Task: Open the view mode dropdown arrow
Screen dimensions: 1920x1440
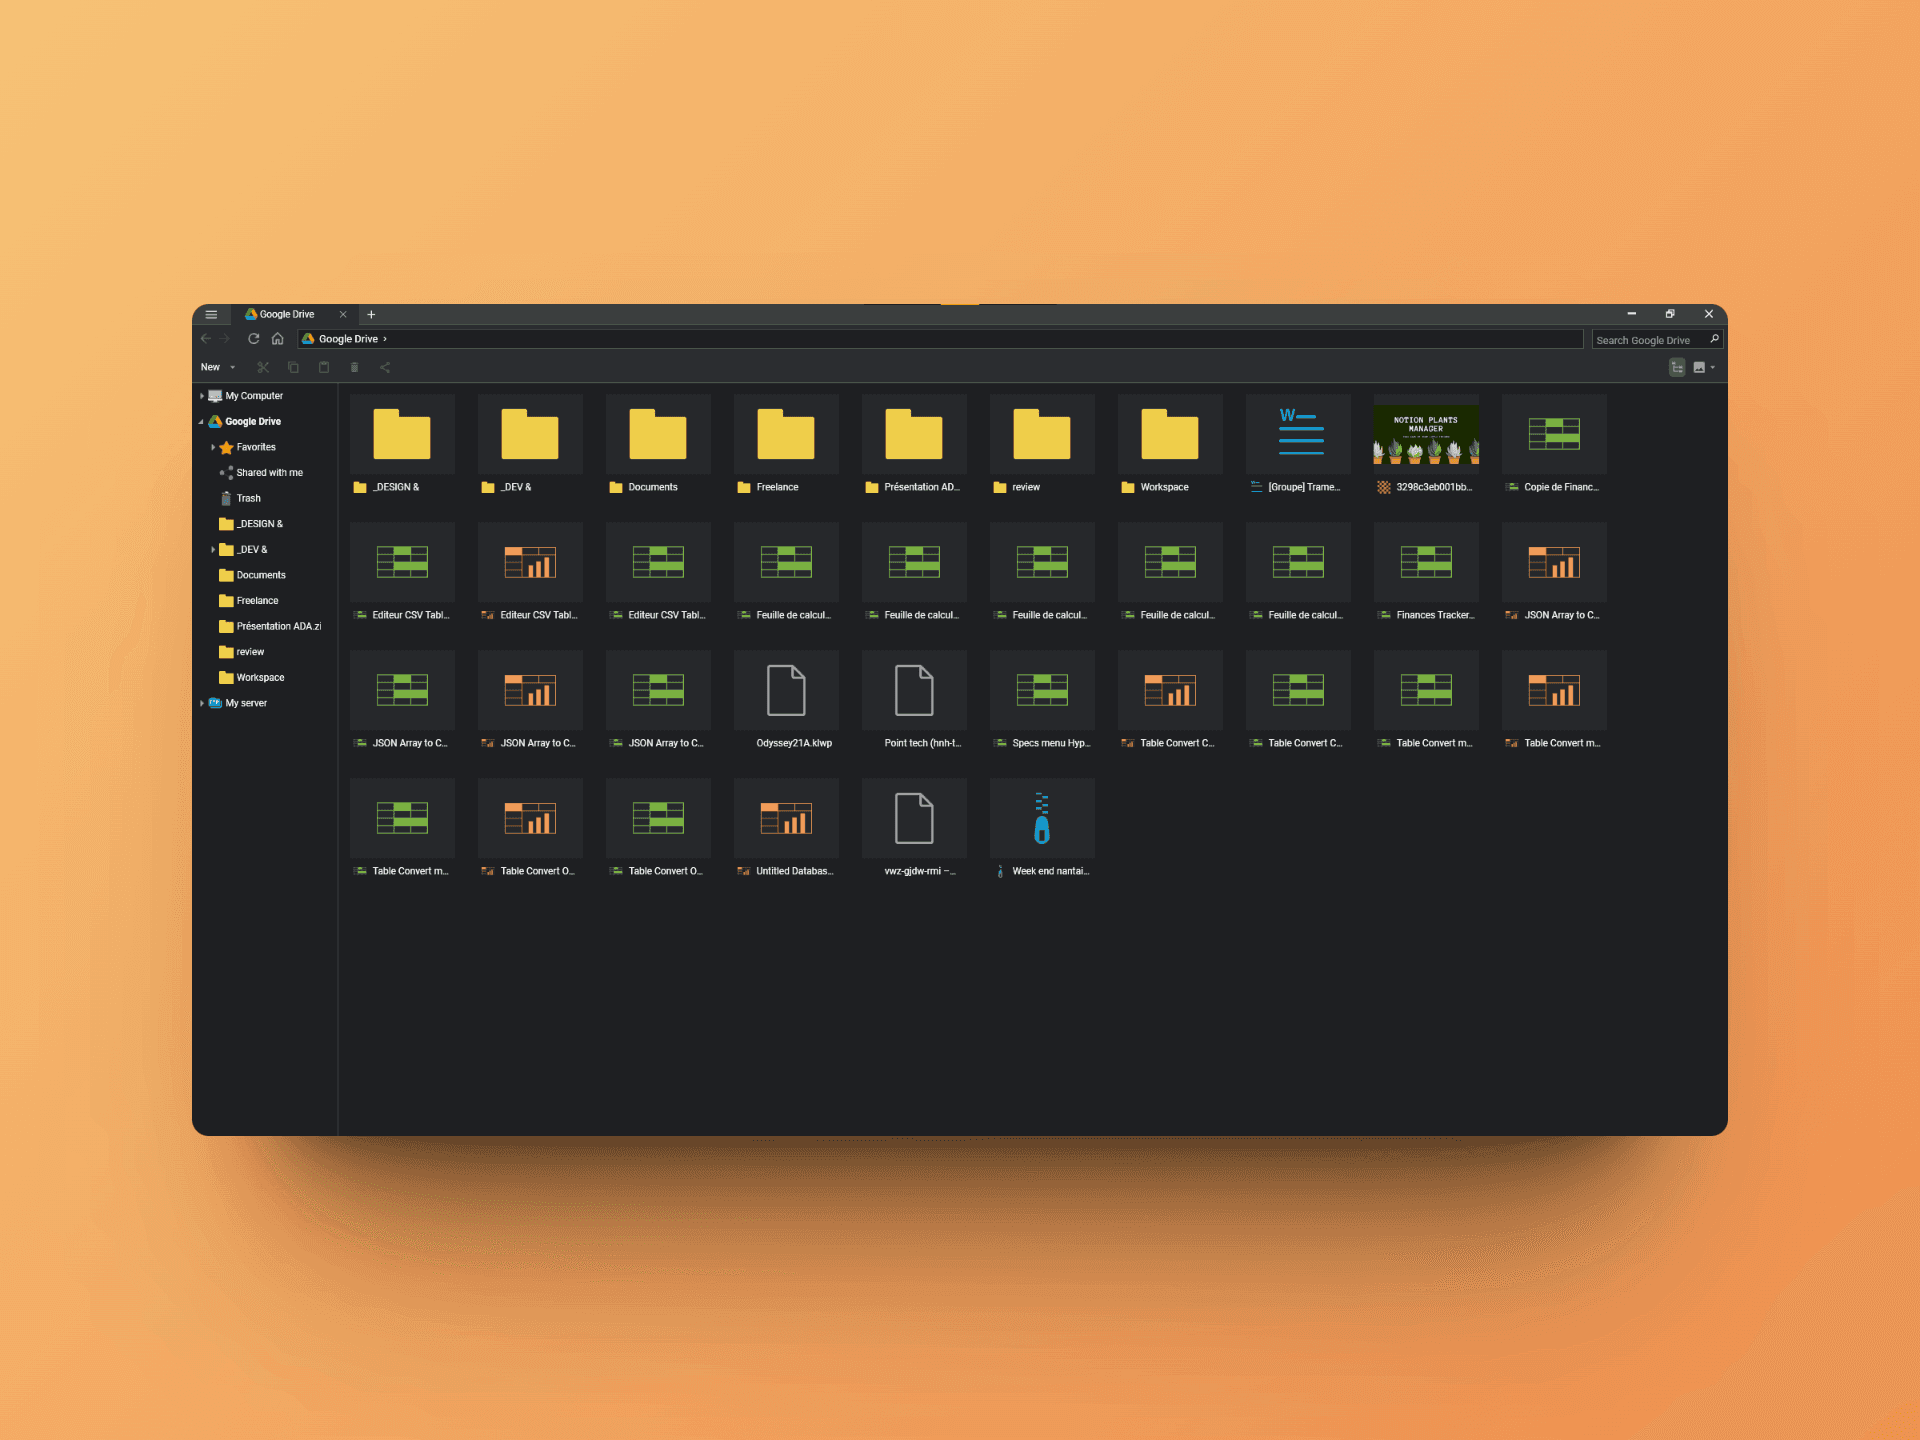Action: (1713, 367)
